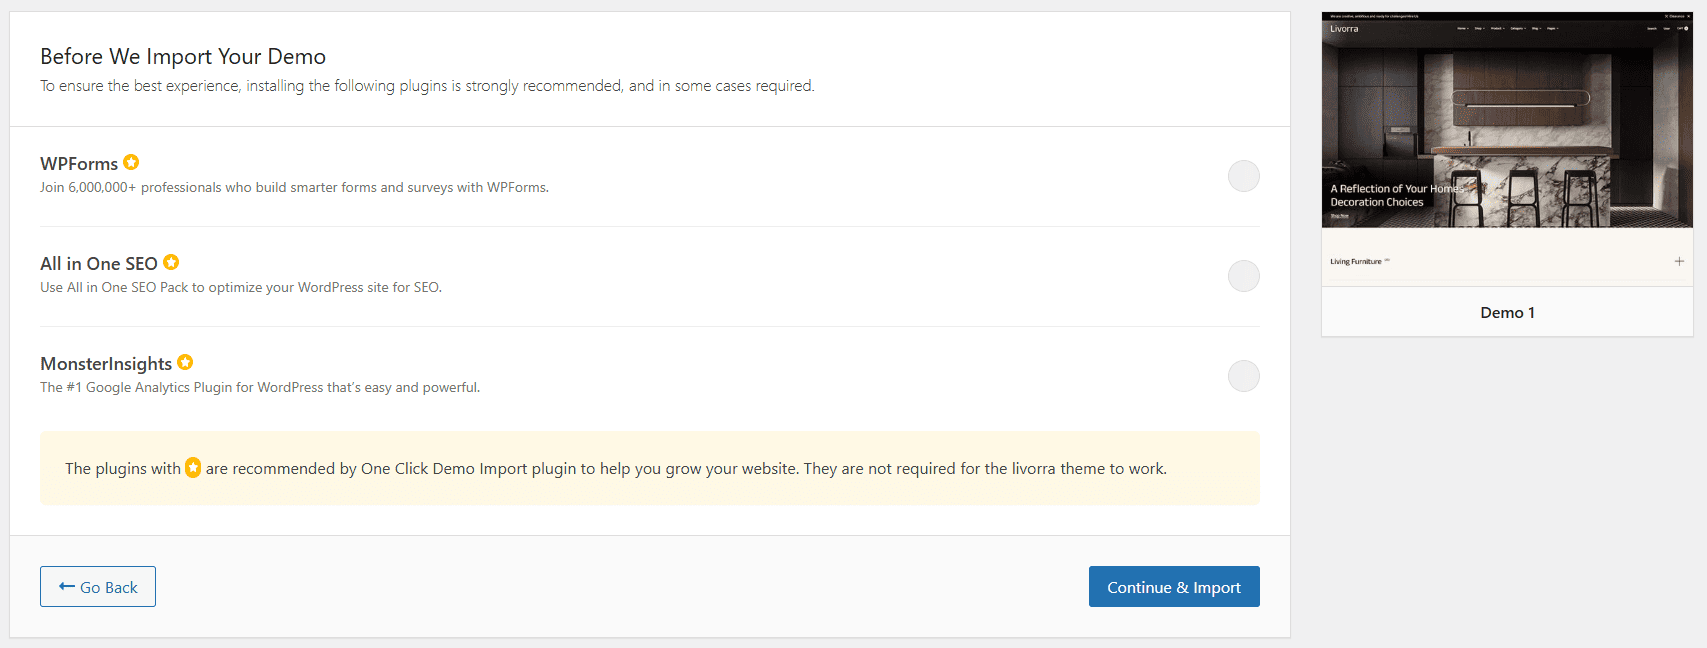The height and width of the screenshot is (648, 1707).
Task: Click the star badge next to MonsterInsights
Action: click(x=185, y=362)
